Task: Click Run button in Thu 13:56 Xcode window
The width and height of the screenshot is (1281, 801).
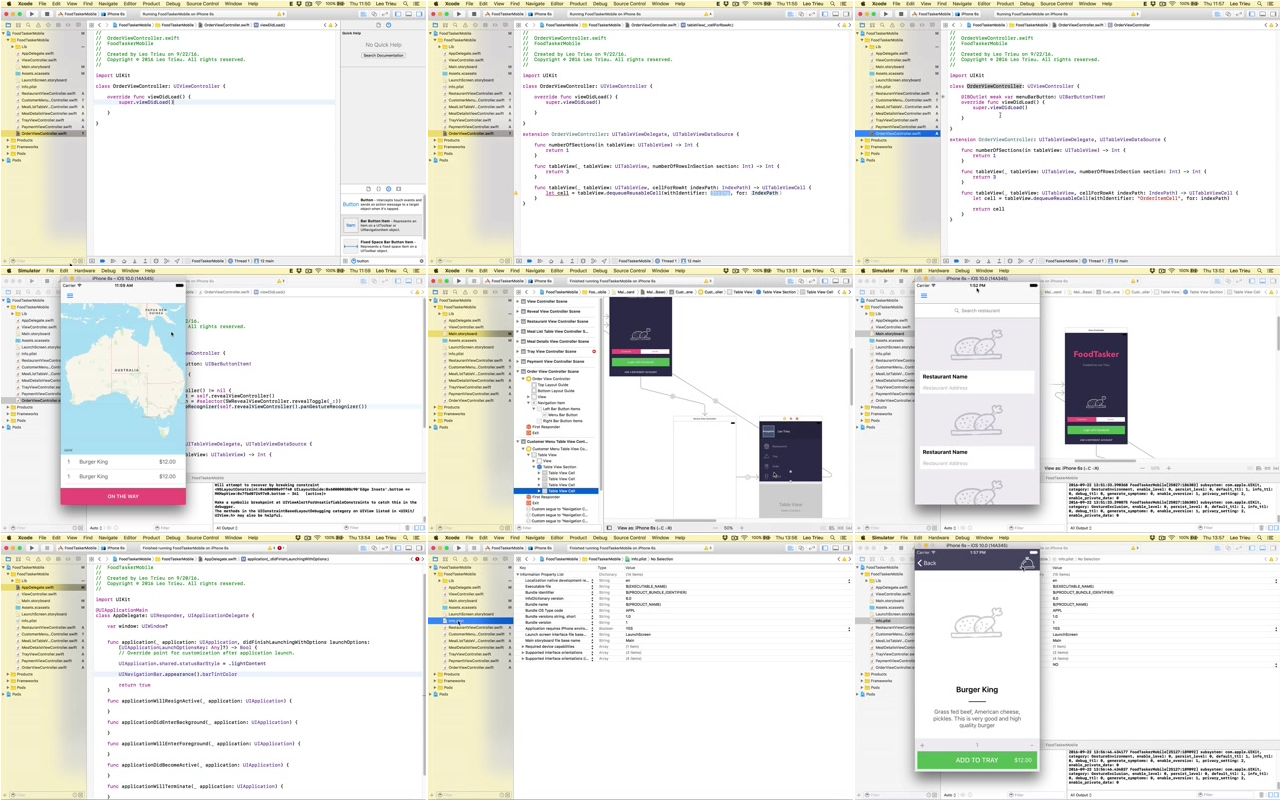Action: (x=459, y=548)
